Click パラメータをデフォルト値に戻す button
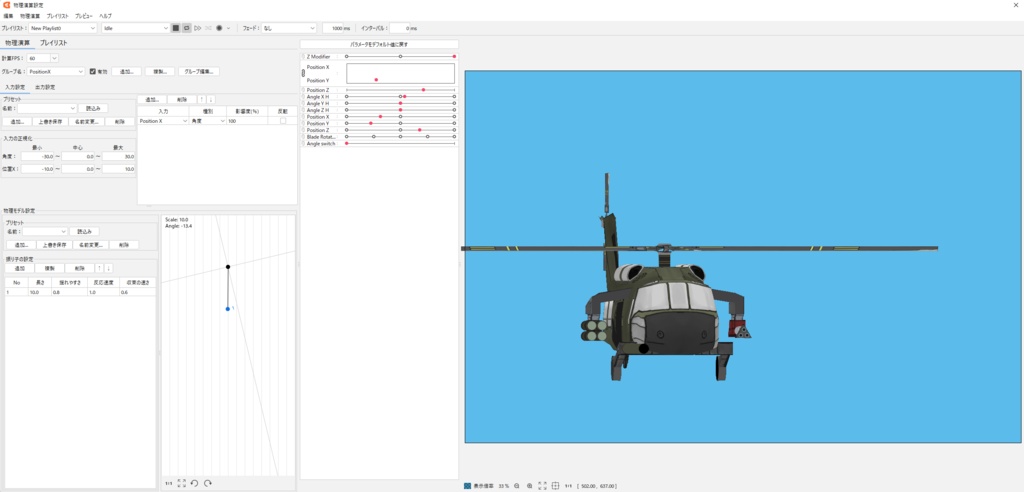Viewport: 1024px width, 492px height. click(x=379, y=45)
